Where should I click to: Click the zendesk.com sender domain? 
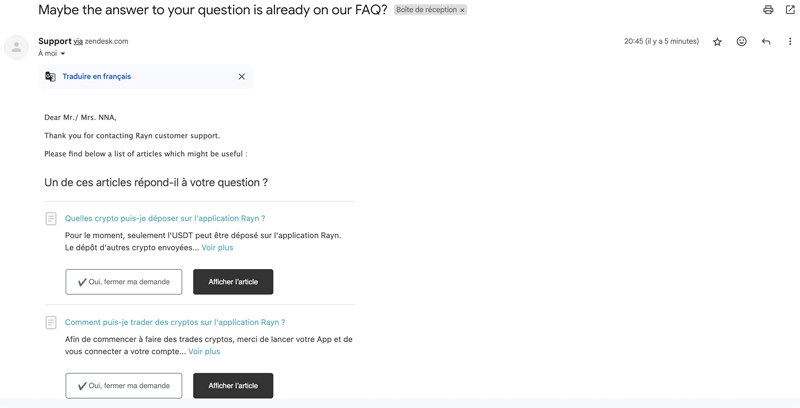[x=106, y=41]
